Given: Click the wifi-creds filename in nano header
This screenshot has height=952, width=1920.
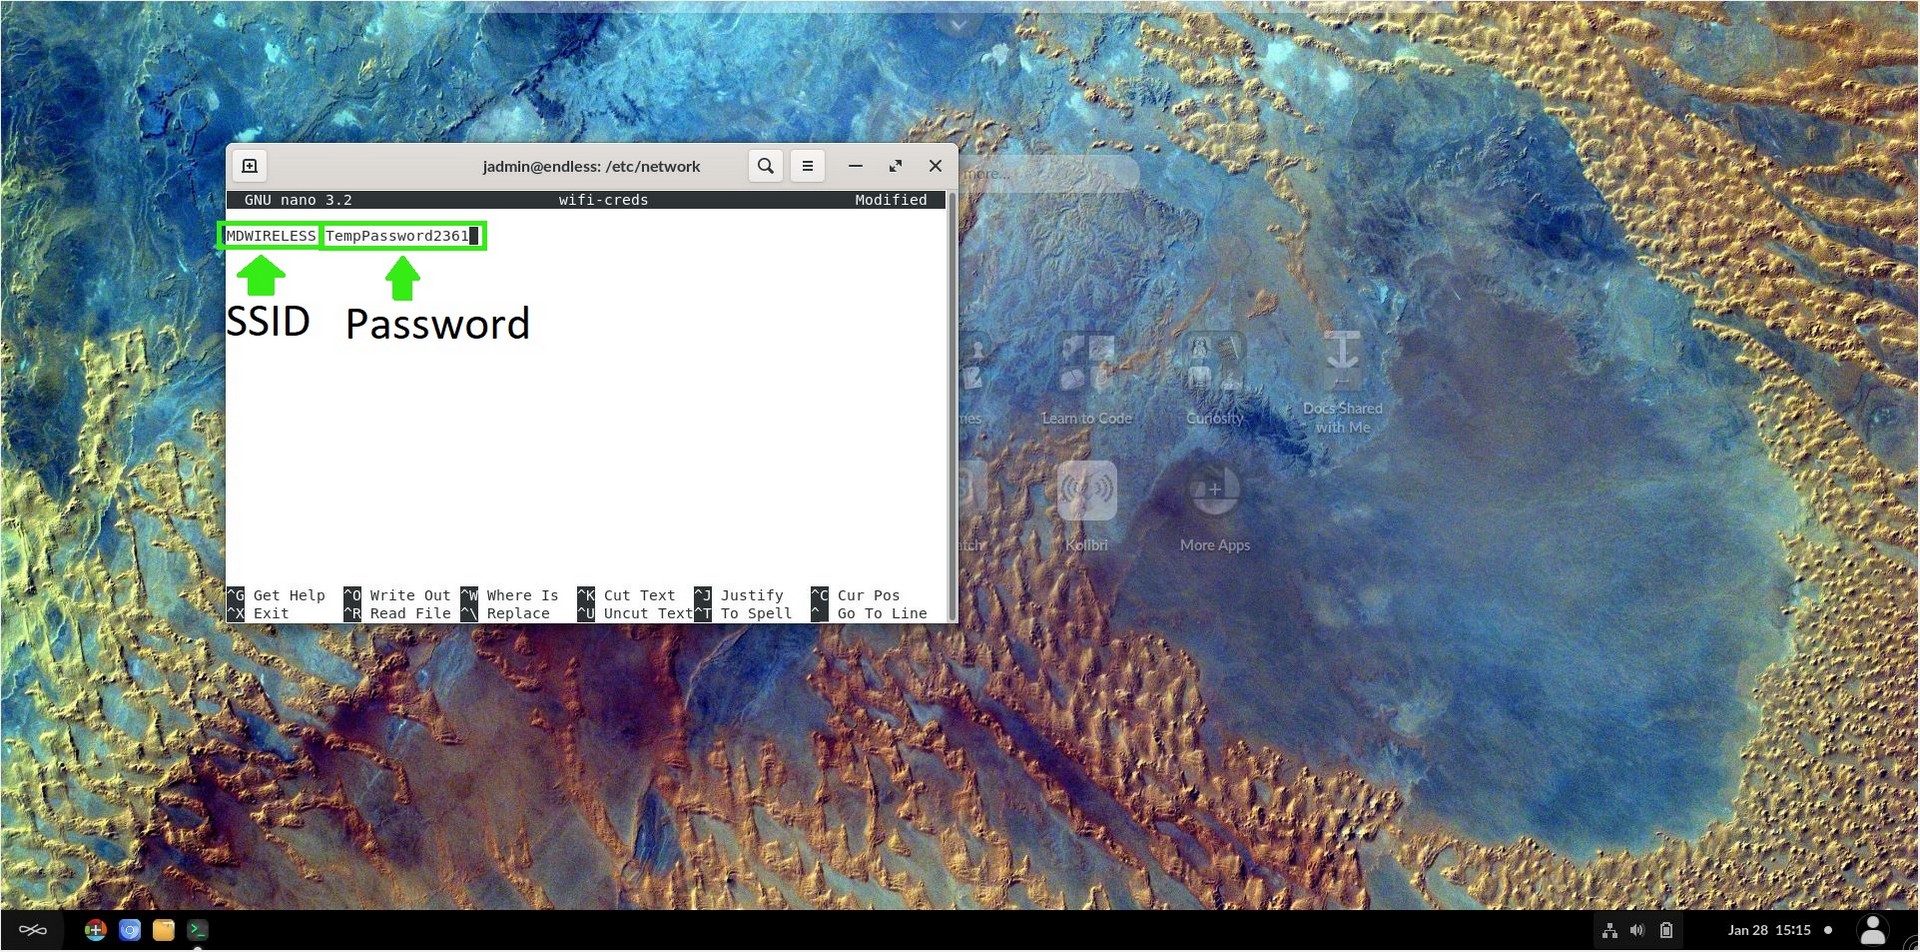Looking at the screenshot, I should point(603,200).
